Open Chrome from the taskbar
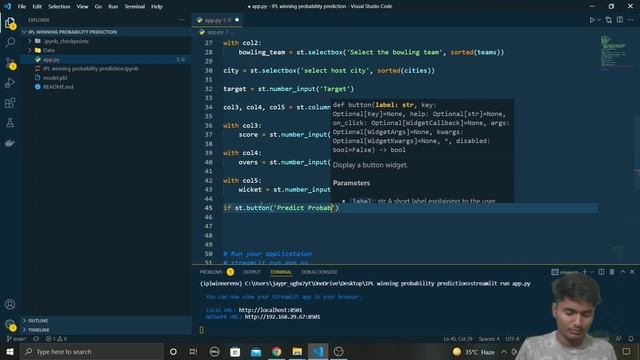640x360 pixels. 276,351
